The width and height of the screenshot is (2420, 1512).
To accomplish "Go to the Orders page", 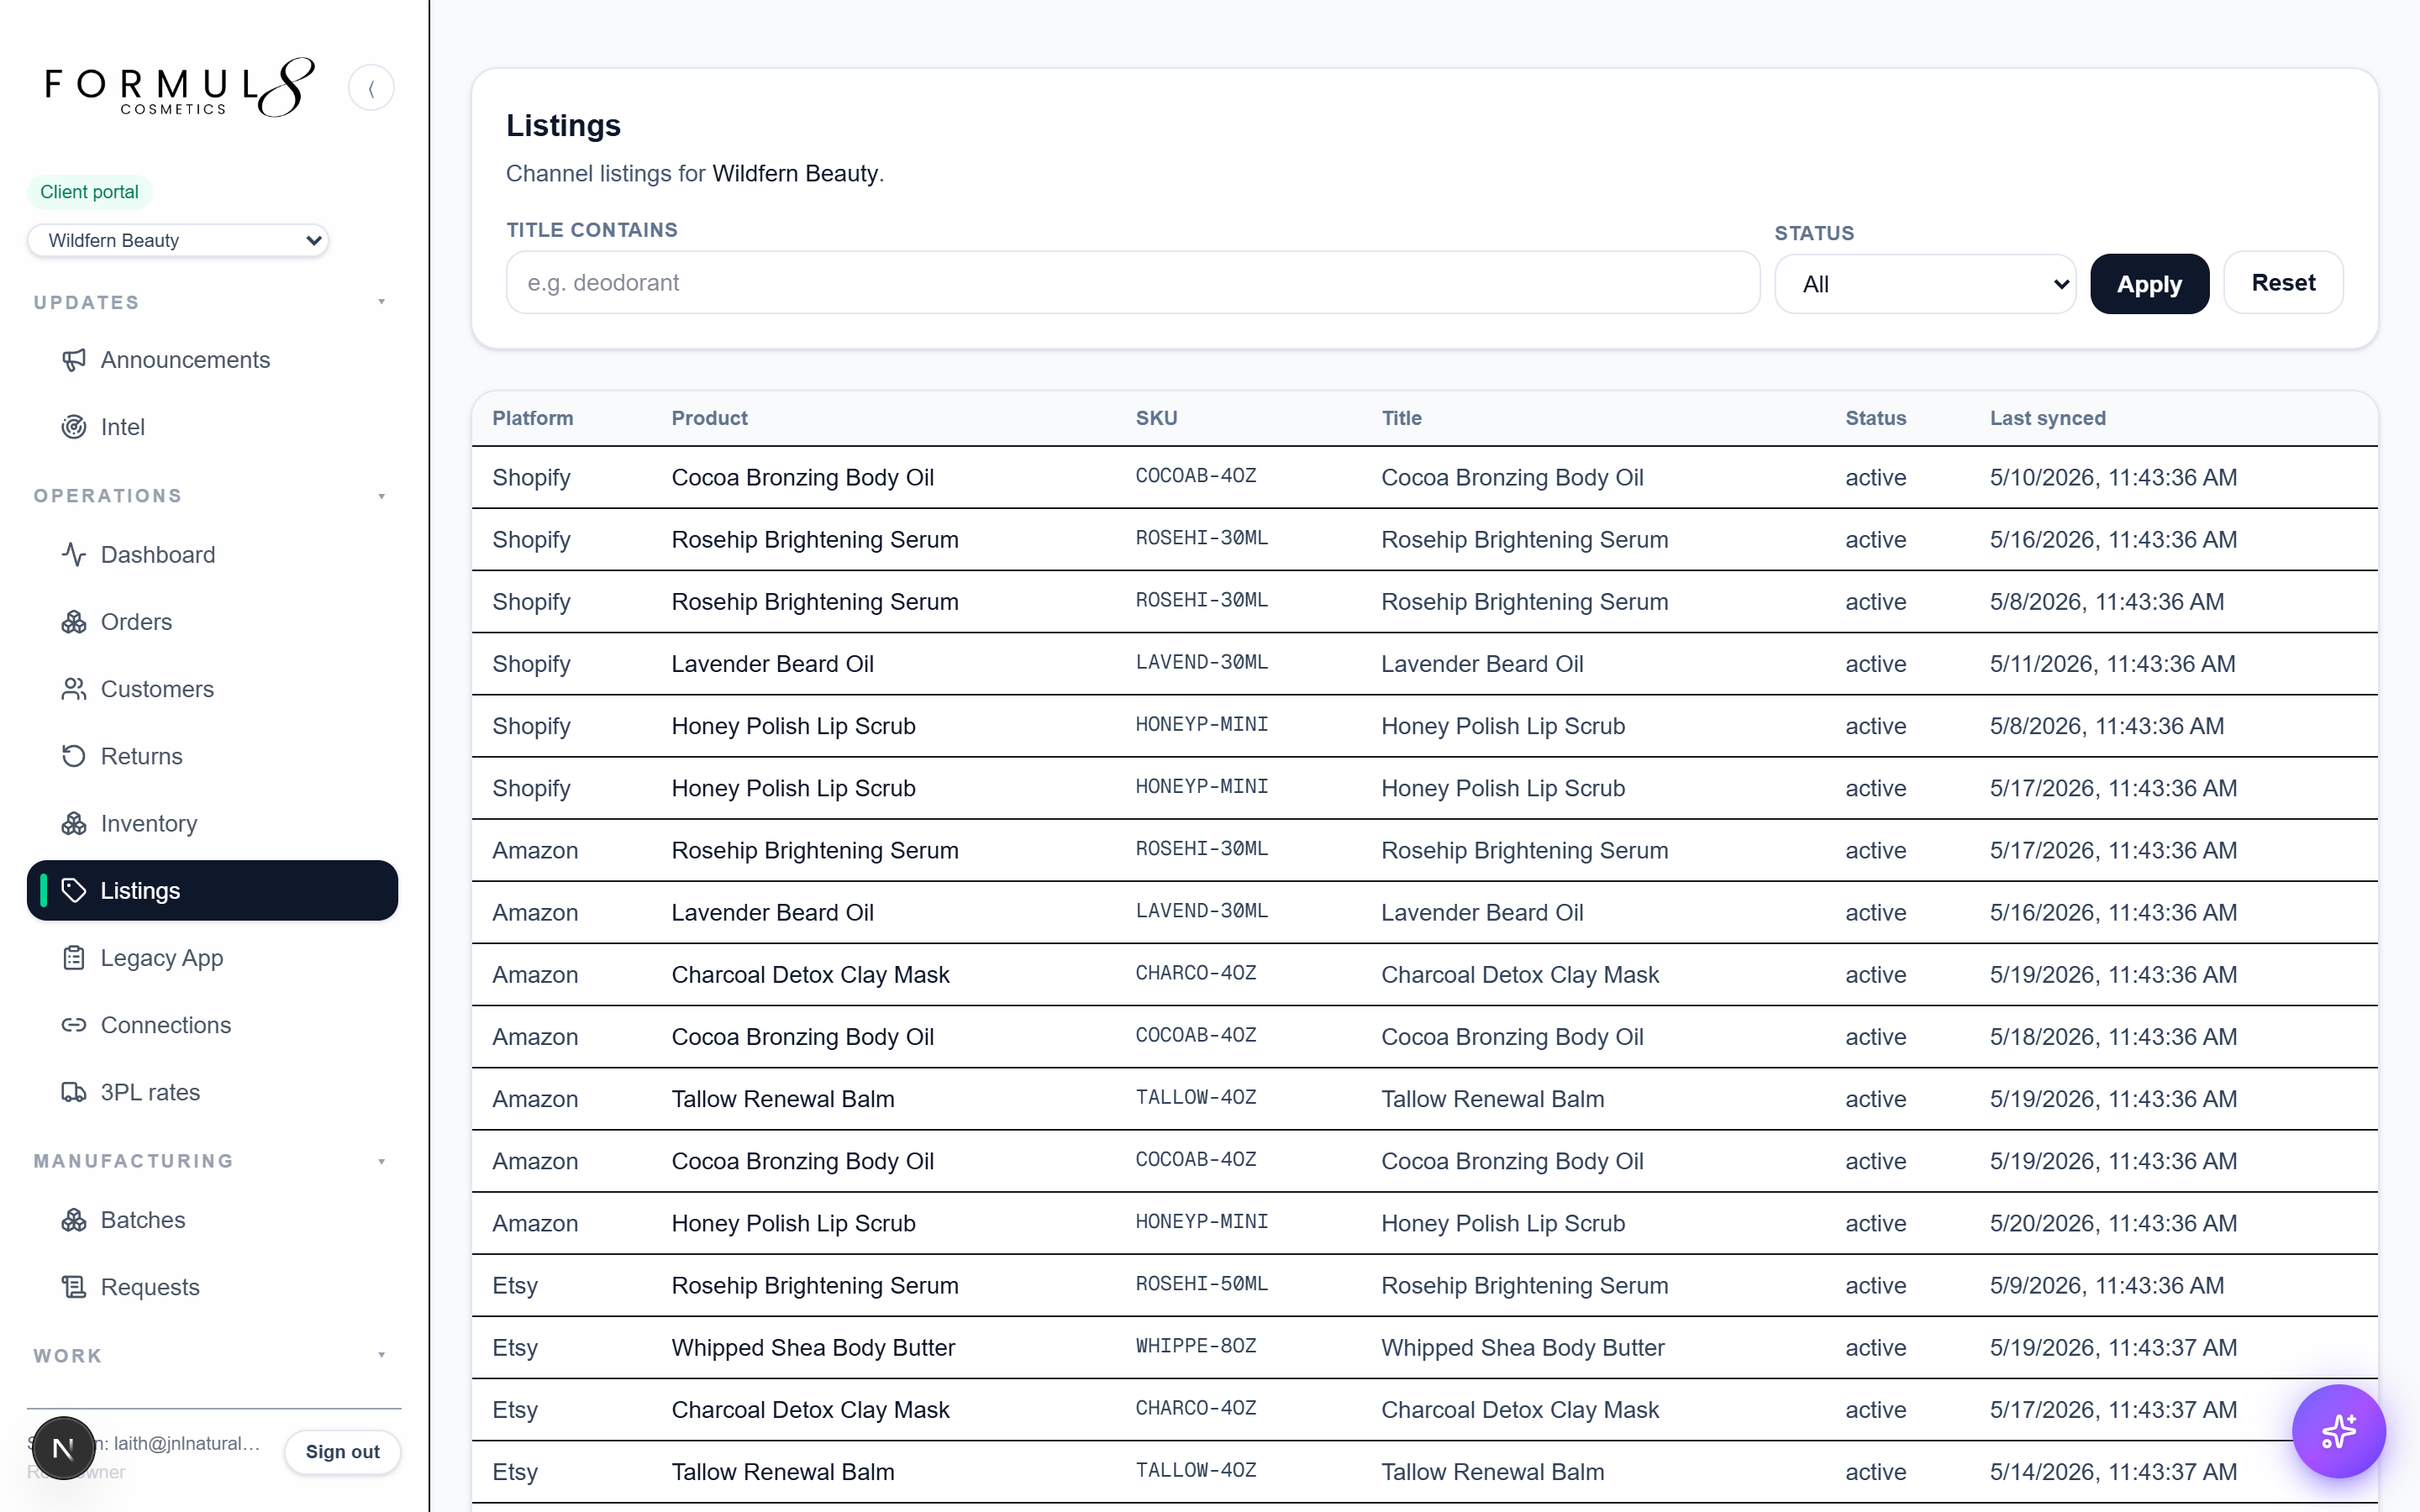I will 212,622.
